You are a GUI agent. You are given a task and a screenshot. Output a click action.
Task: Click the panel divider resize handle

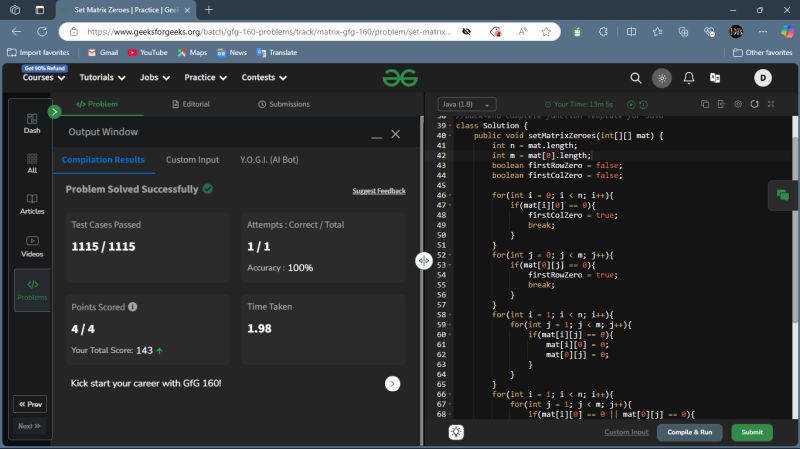[x=423, y=261]
